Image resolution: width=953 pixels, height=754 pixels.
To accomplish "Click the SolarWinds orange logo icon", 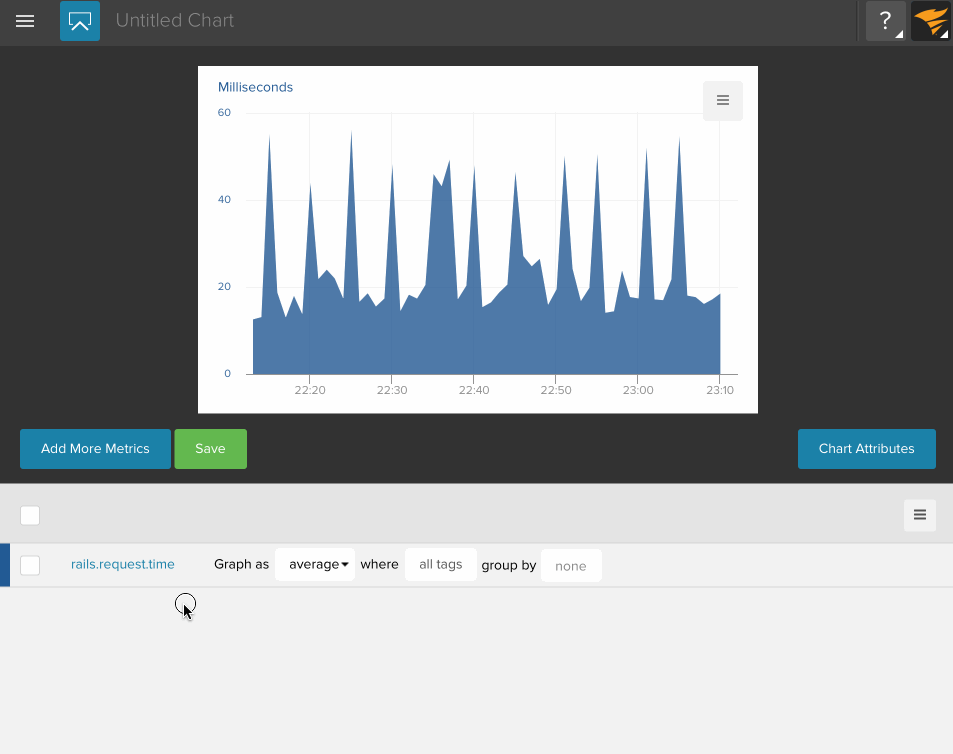I will coord(931,21).
